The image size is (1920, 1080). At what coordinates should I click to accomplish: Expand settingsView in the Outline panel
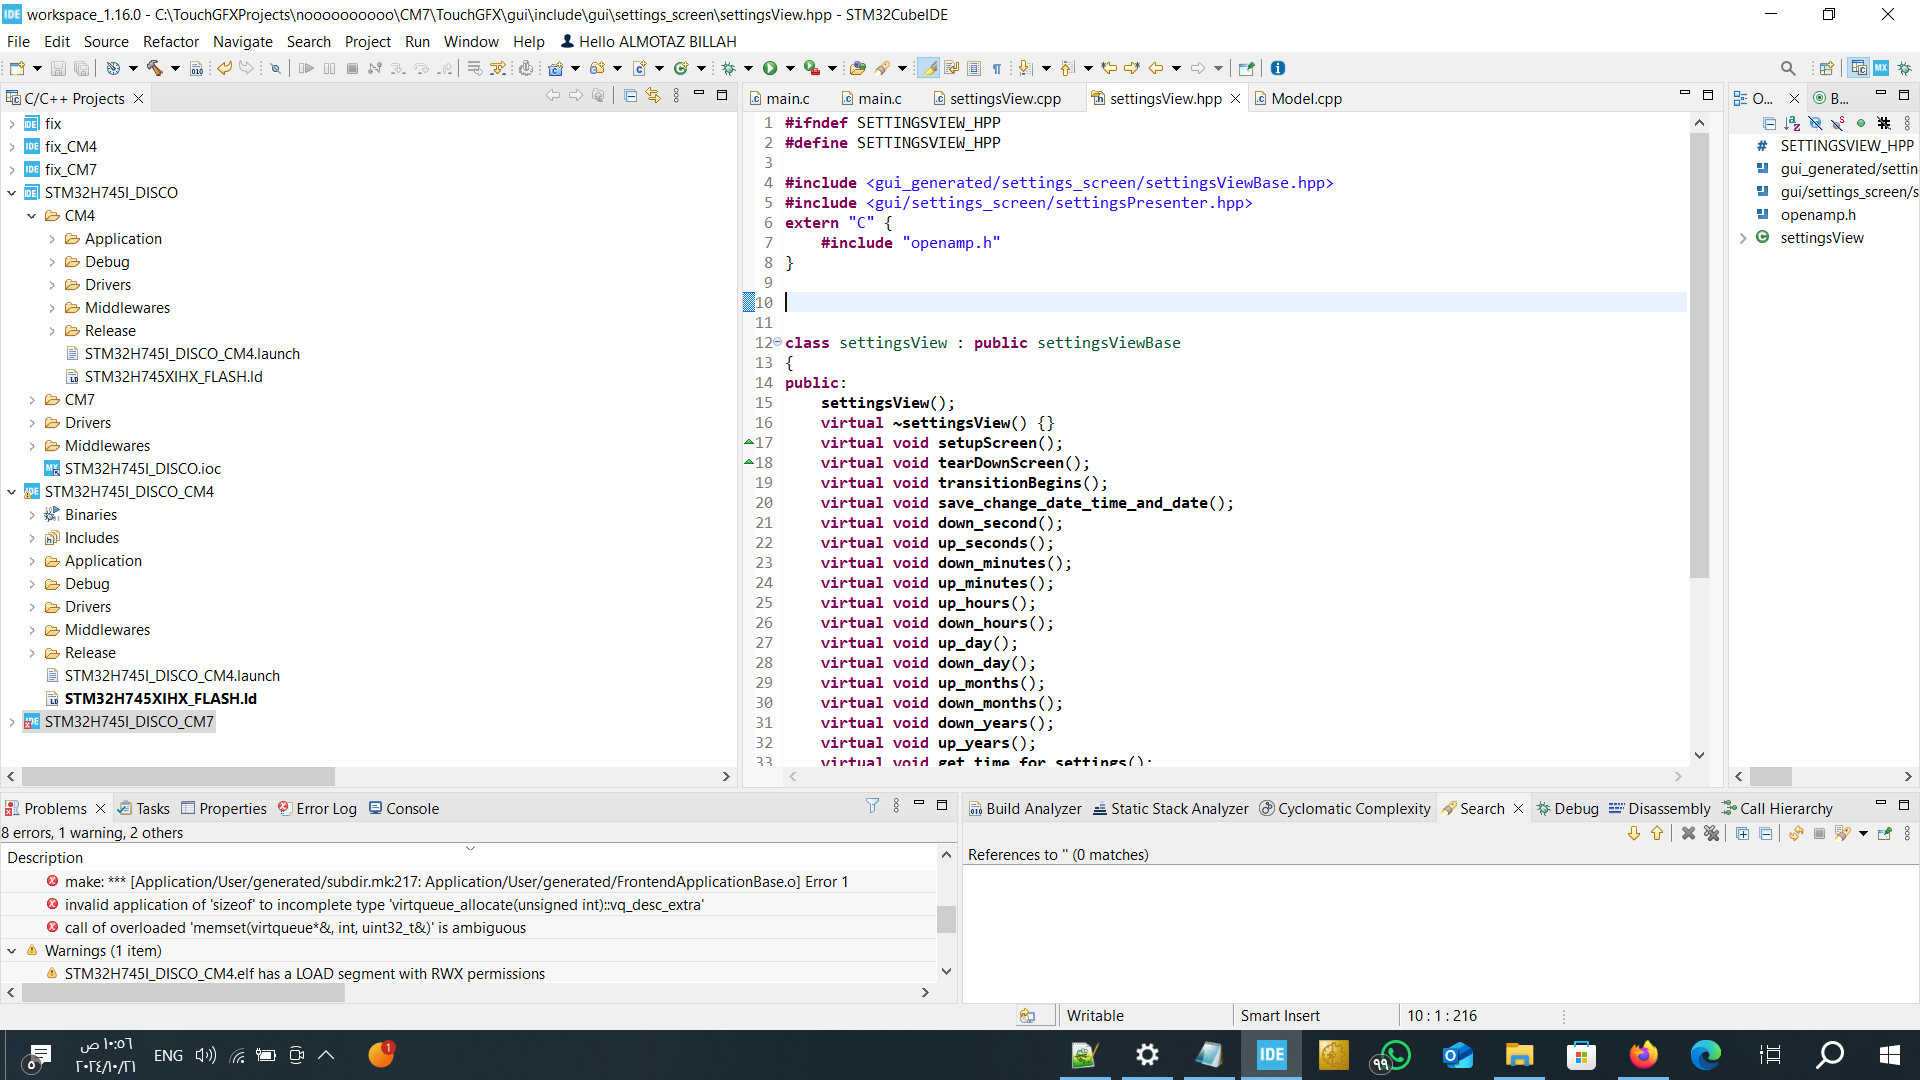[1743, 238]
